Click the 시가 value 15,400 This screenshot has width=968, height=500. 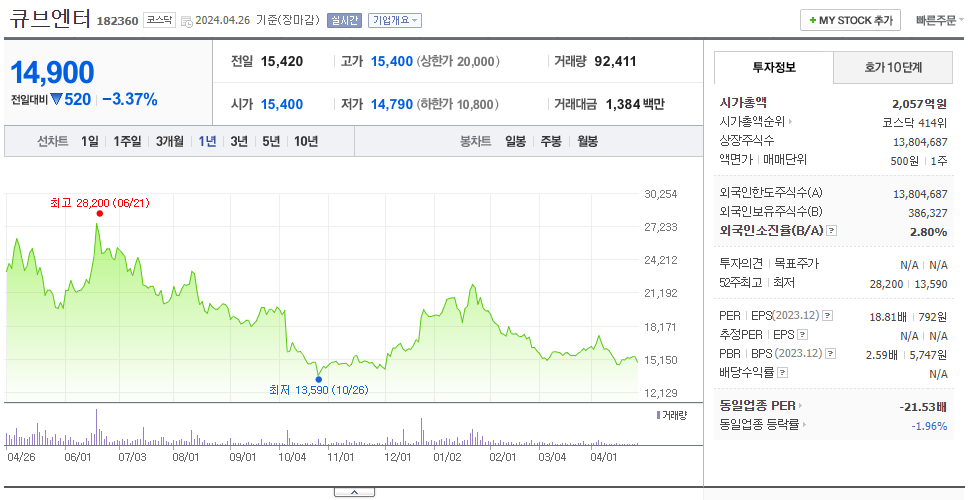(x=282, y=104)
